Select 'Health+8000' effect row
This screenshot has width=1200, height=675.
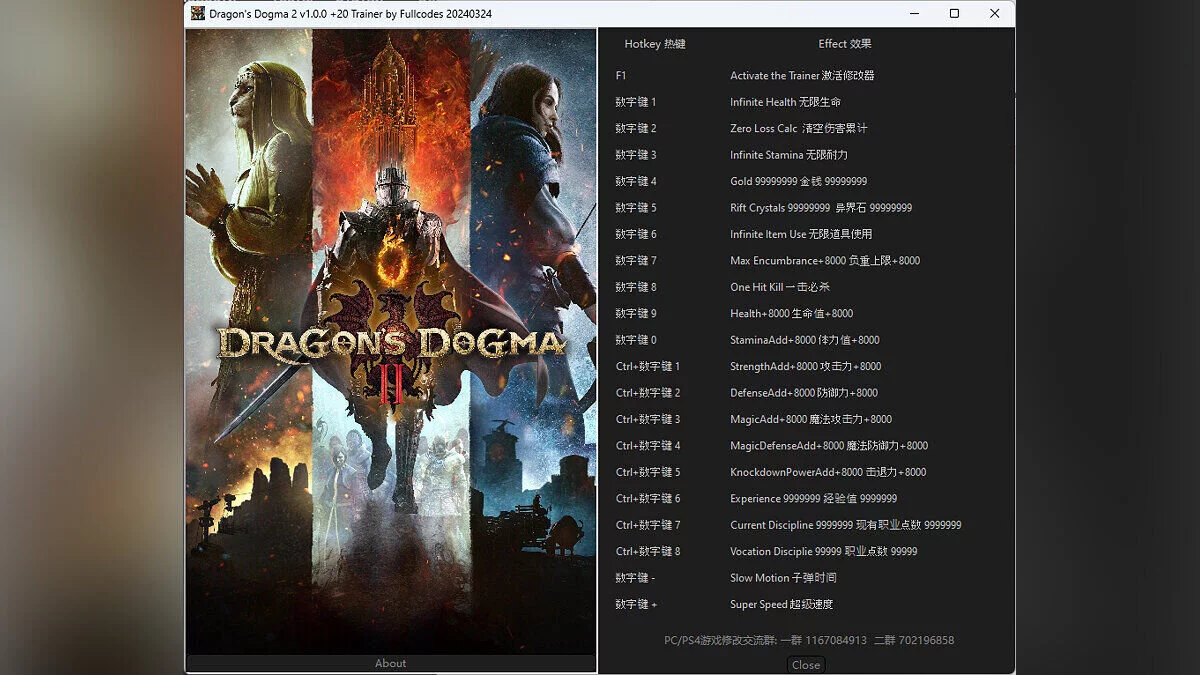click(x=791, y=313)
